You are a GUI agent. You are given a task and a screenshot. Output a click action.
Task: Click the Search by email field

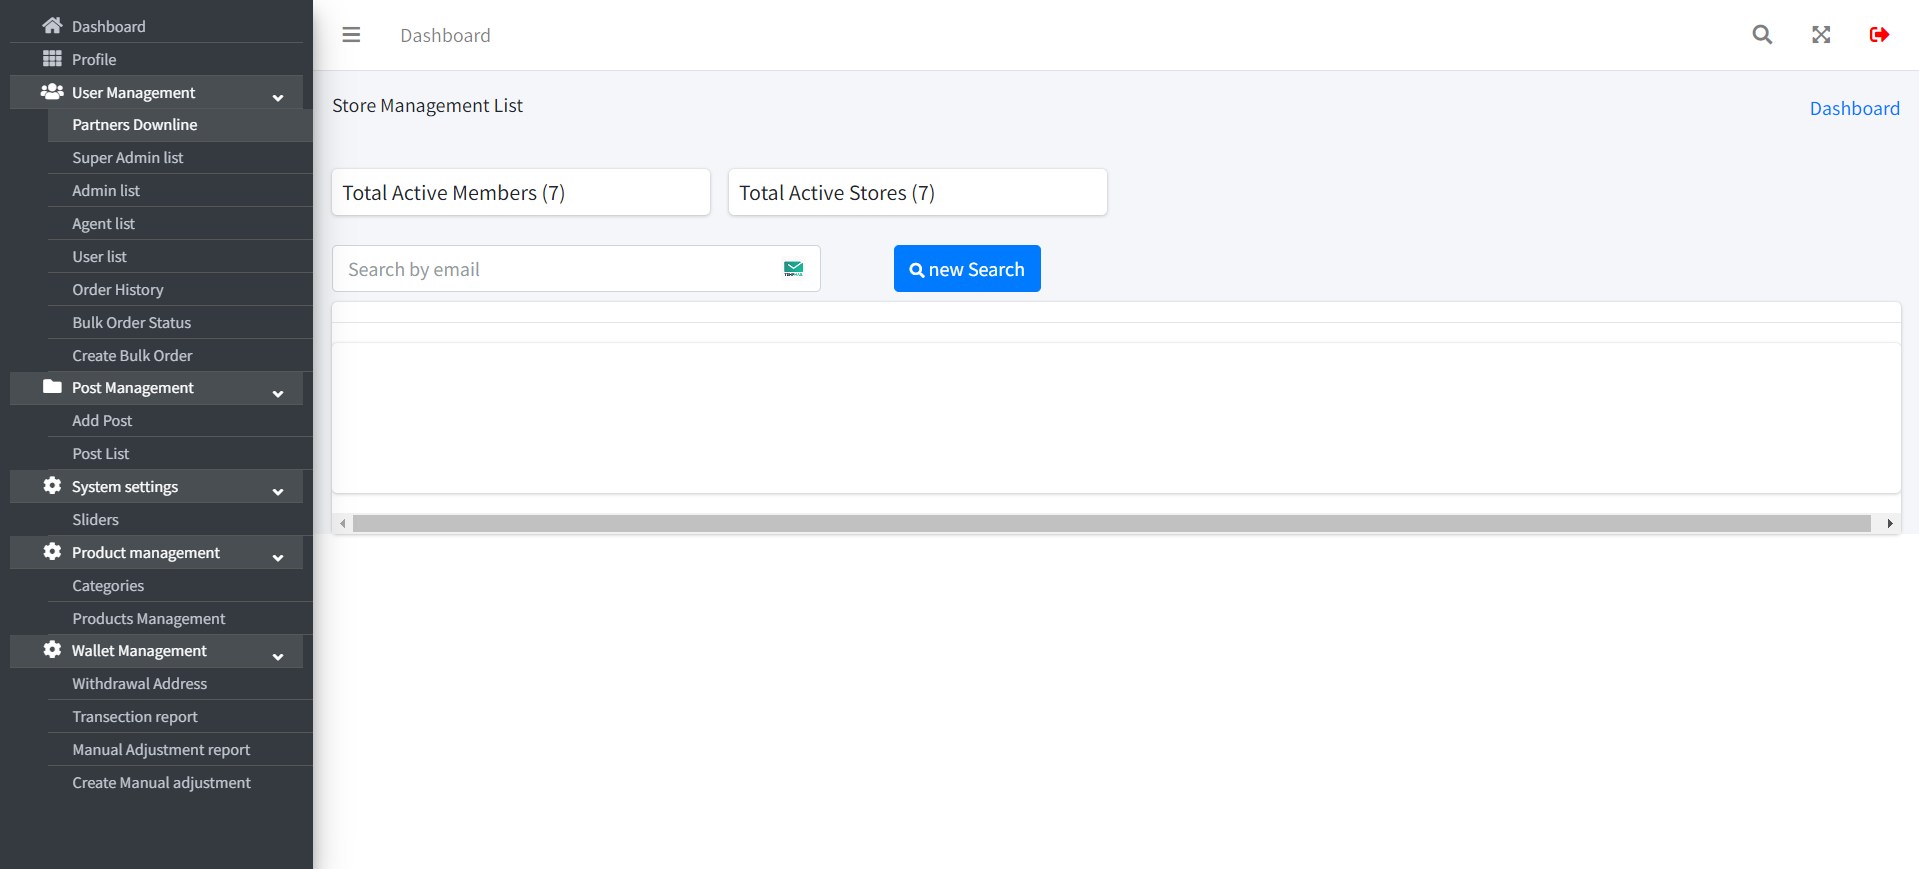(x=555, y=269)
